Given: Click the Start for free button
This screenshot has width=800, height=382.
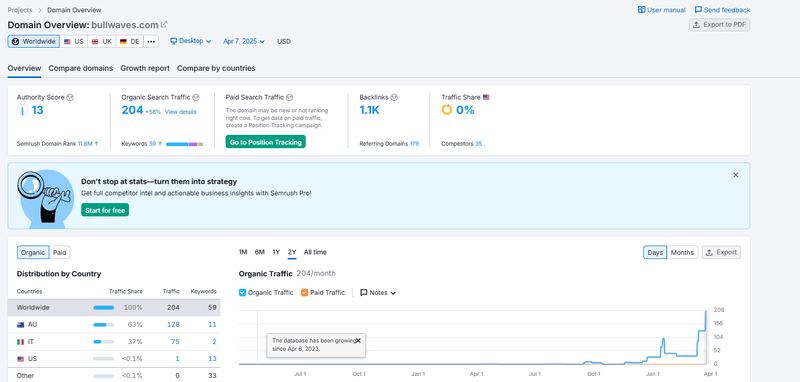Looking at the screenshot, I should [x=105, y=210].
